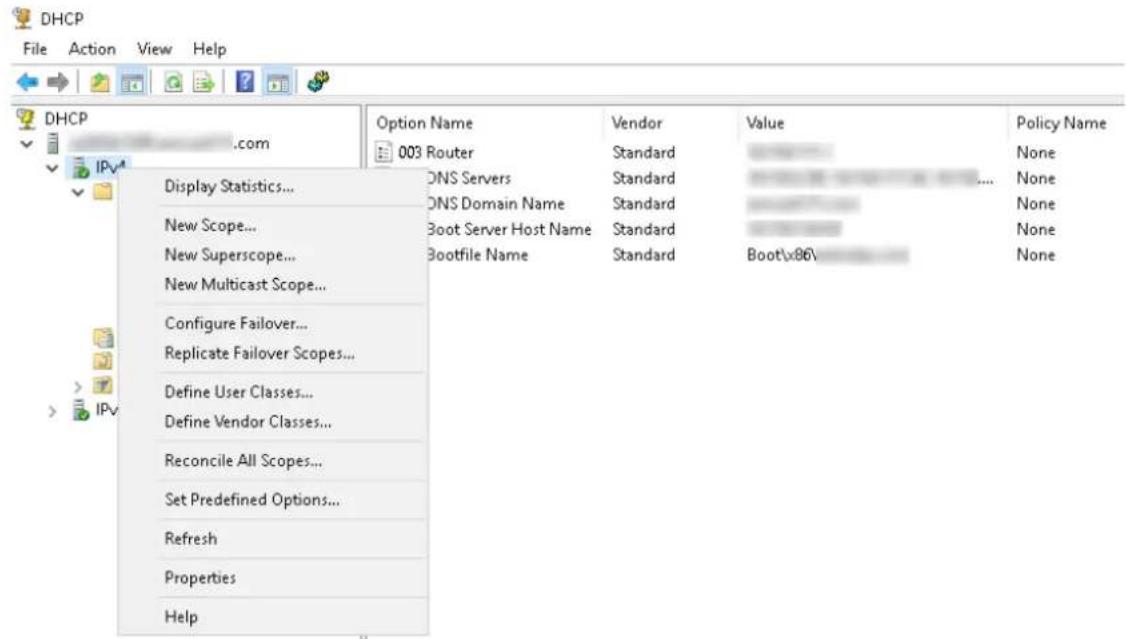Screen dimensions: 1126x639
Task: Click the blue Help question mark icon
Action: click(x=245, y=82)
